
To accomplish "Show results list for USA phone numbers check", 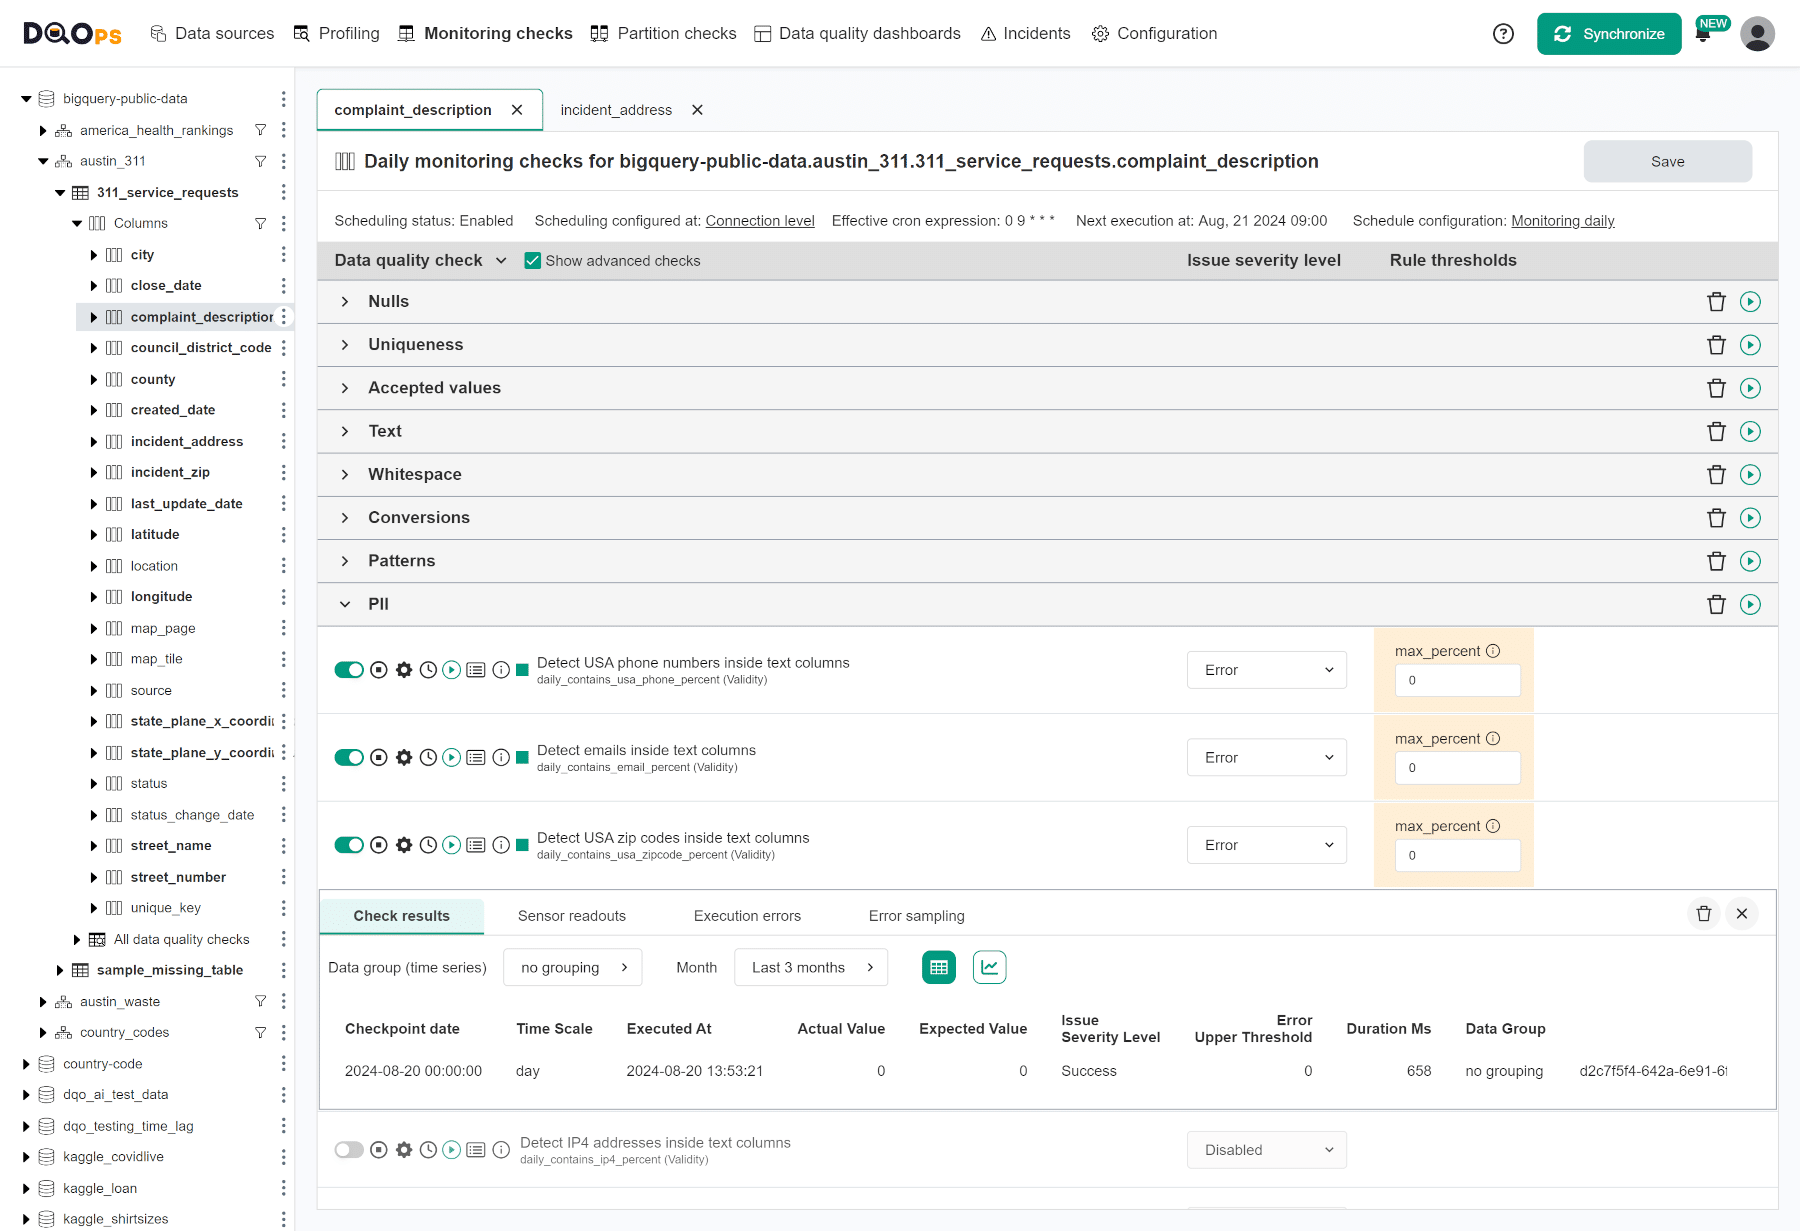I will 476,670.
